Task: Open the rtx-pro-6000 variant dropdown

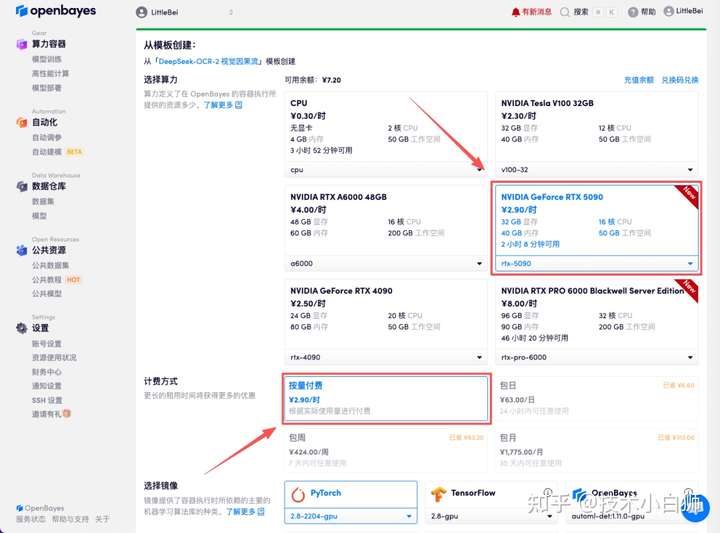Action: click(596, 357)
